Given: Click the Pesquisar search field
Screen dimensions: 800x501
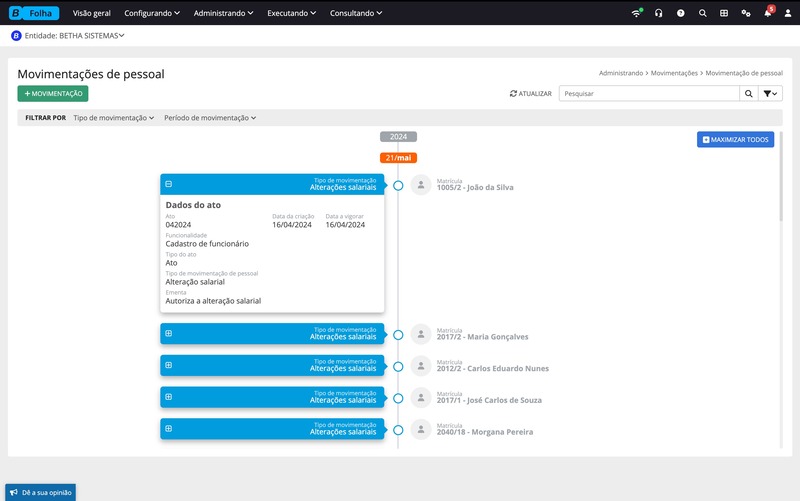Looking at the screenshot, I should [x=648, y=93].
